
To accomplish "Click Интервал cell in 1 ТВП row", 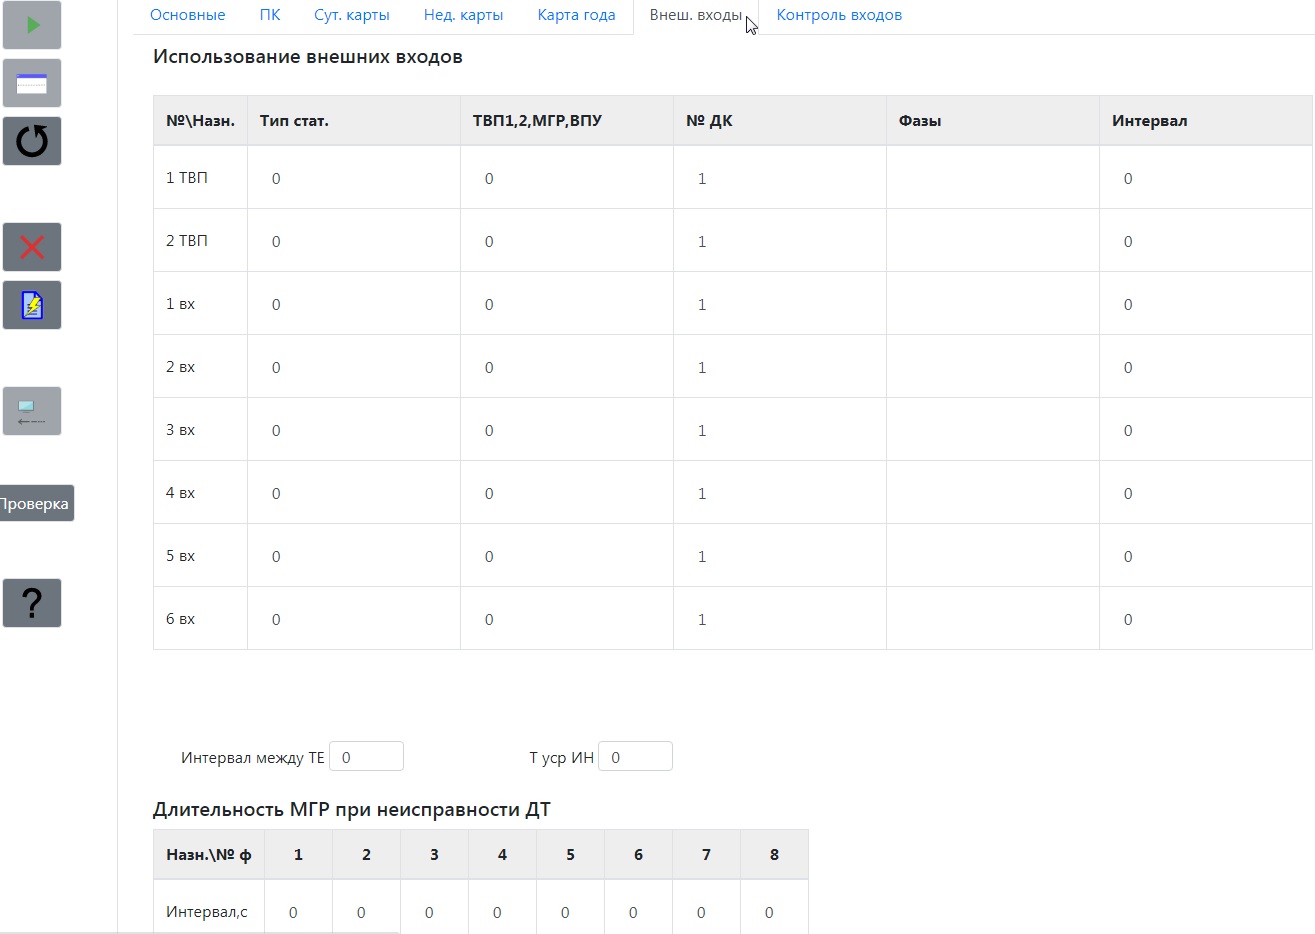I will pos(1206,178).
